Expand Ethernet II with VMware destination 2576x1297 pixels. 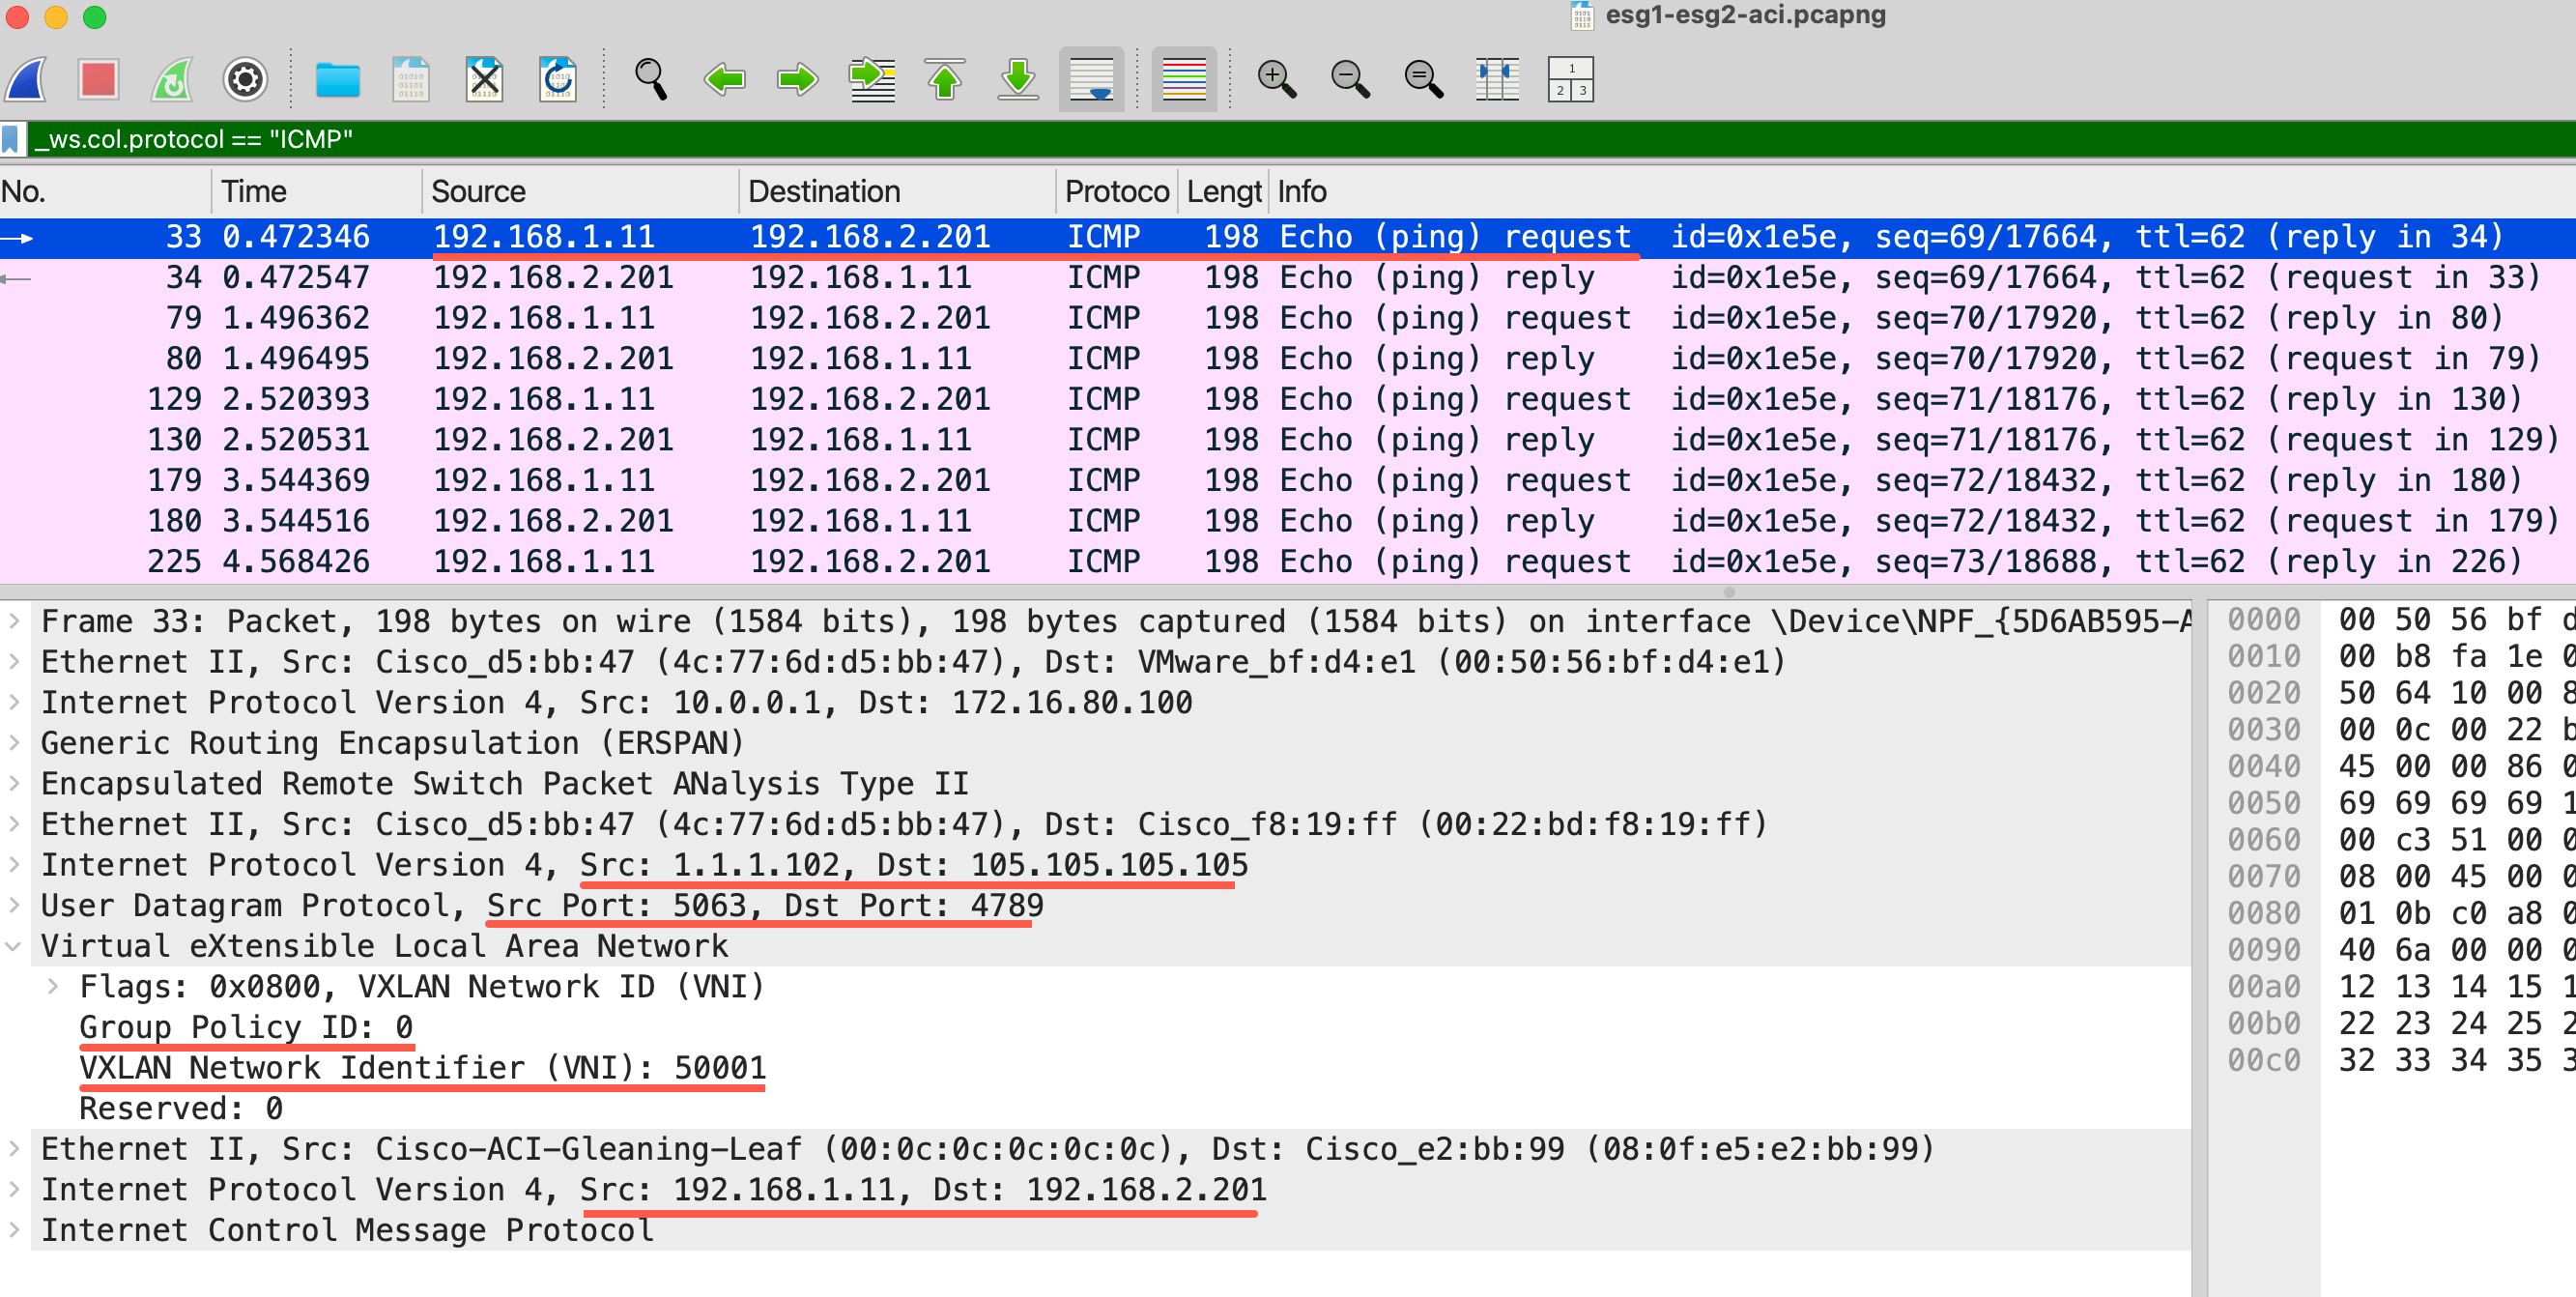(14, 661)
